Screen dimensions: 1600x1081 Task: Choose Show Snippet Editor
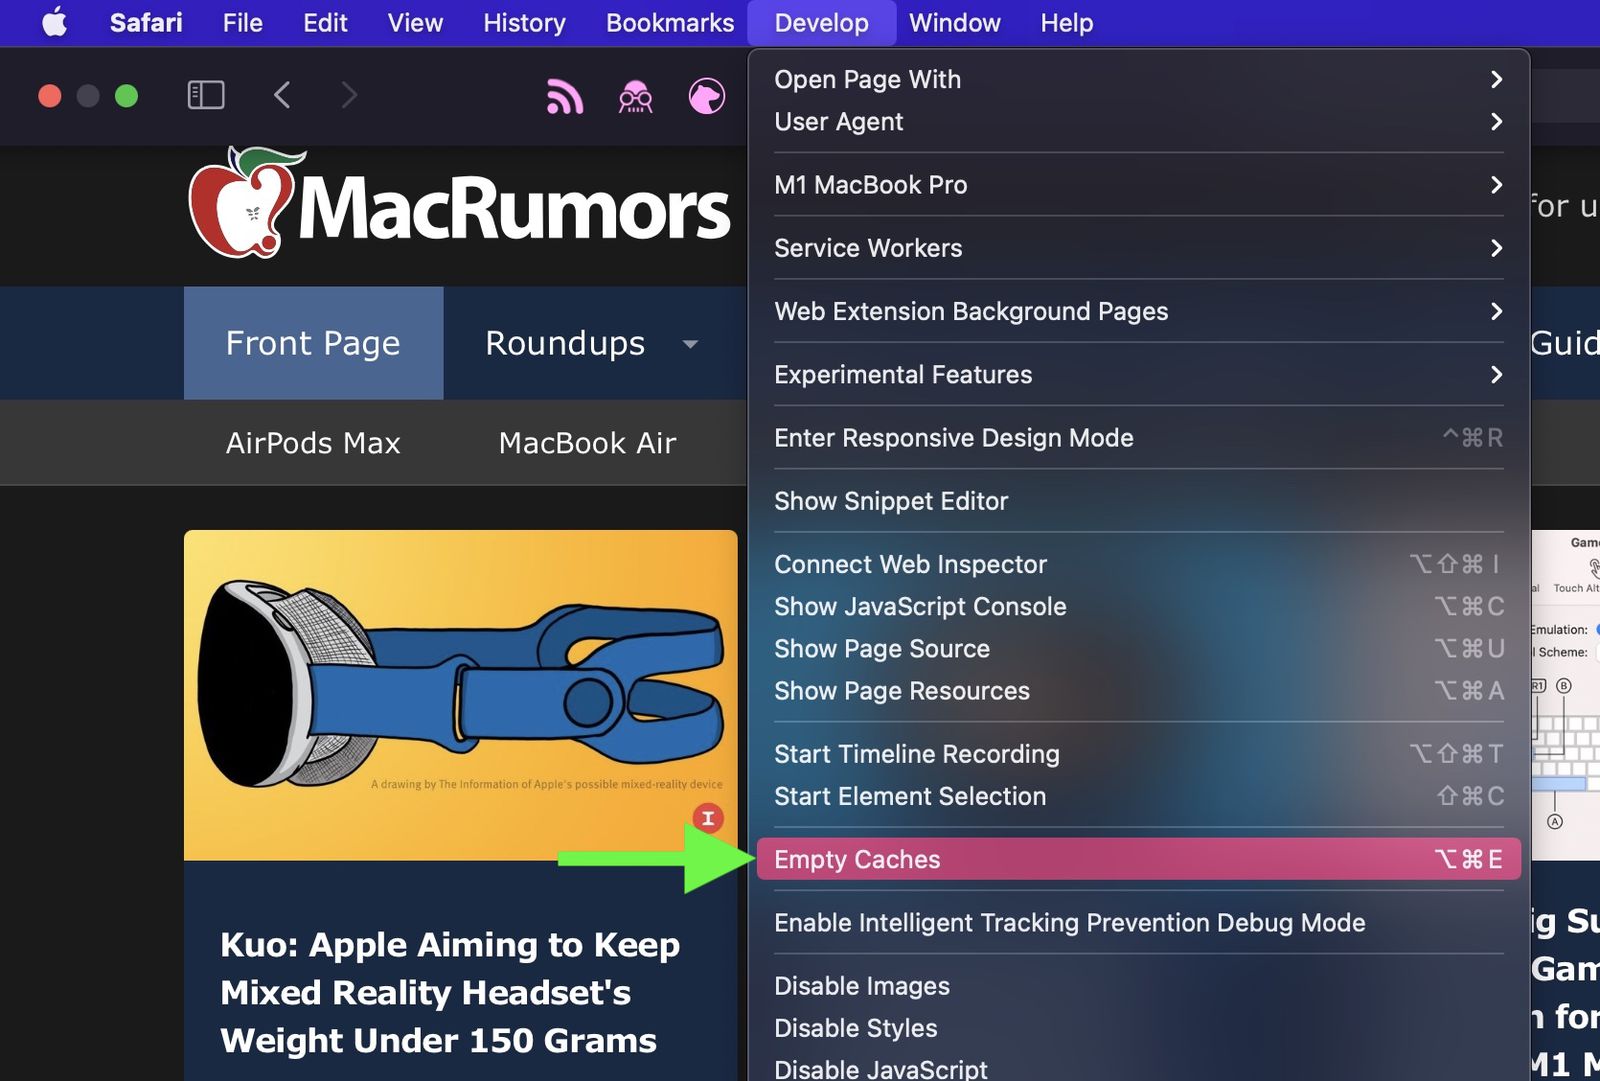(x=1139, y=501)
